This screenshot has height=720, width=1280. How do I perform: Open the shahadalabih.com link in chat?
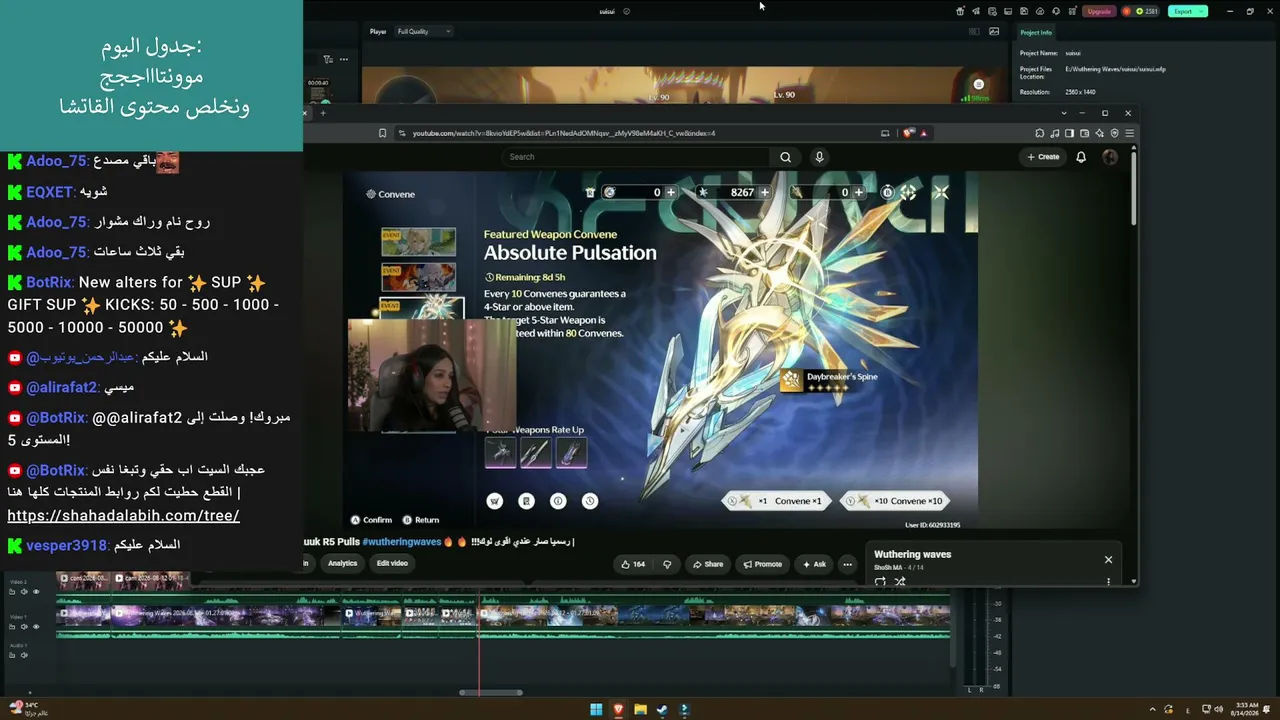123,516
